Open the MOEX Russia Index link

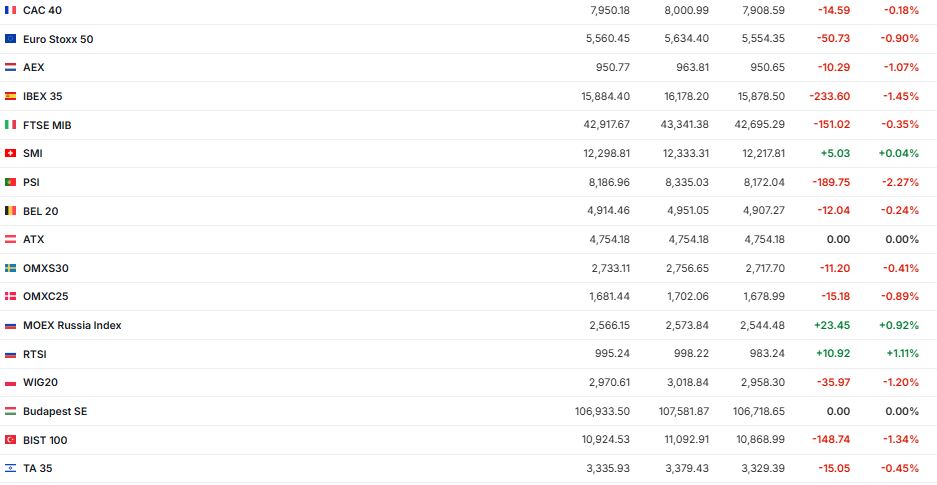(x=72, y=326)
